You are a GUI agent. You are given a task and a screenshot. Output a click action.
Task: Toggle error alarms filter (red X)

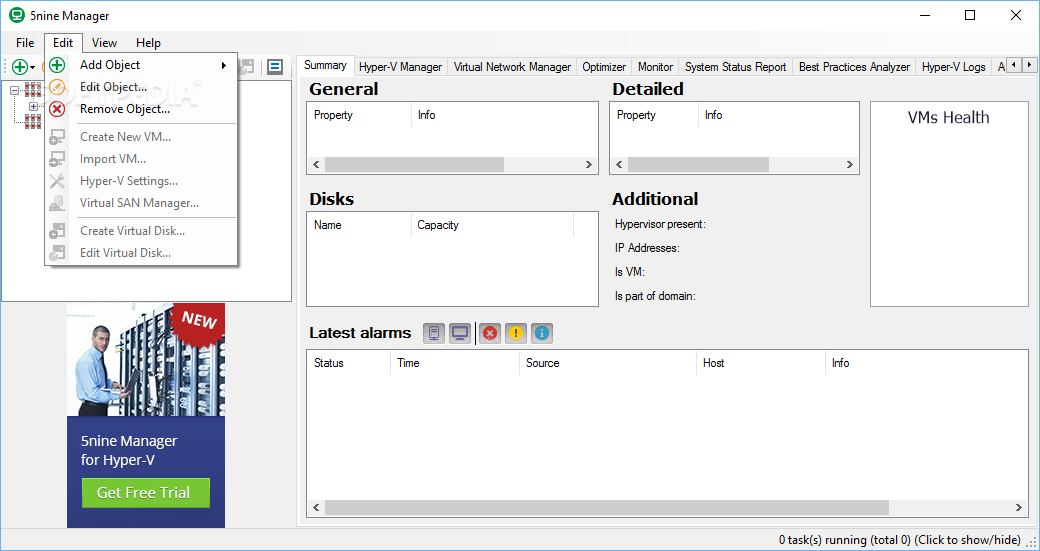point(490,334)
